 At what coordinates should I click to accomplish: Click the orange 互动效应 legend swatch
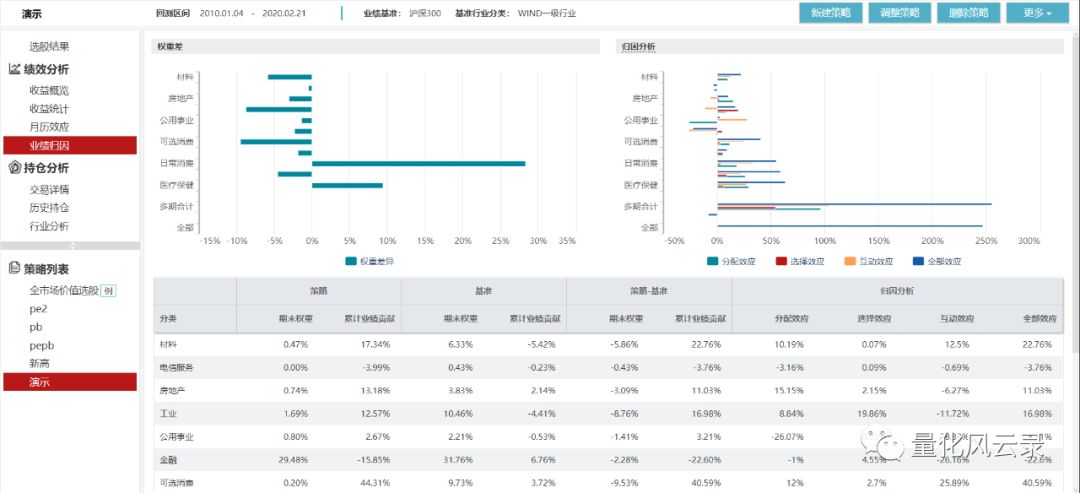[x=851, y=261]
